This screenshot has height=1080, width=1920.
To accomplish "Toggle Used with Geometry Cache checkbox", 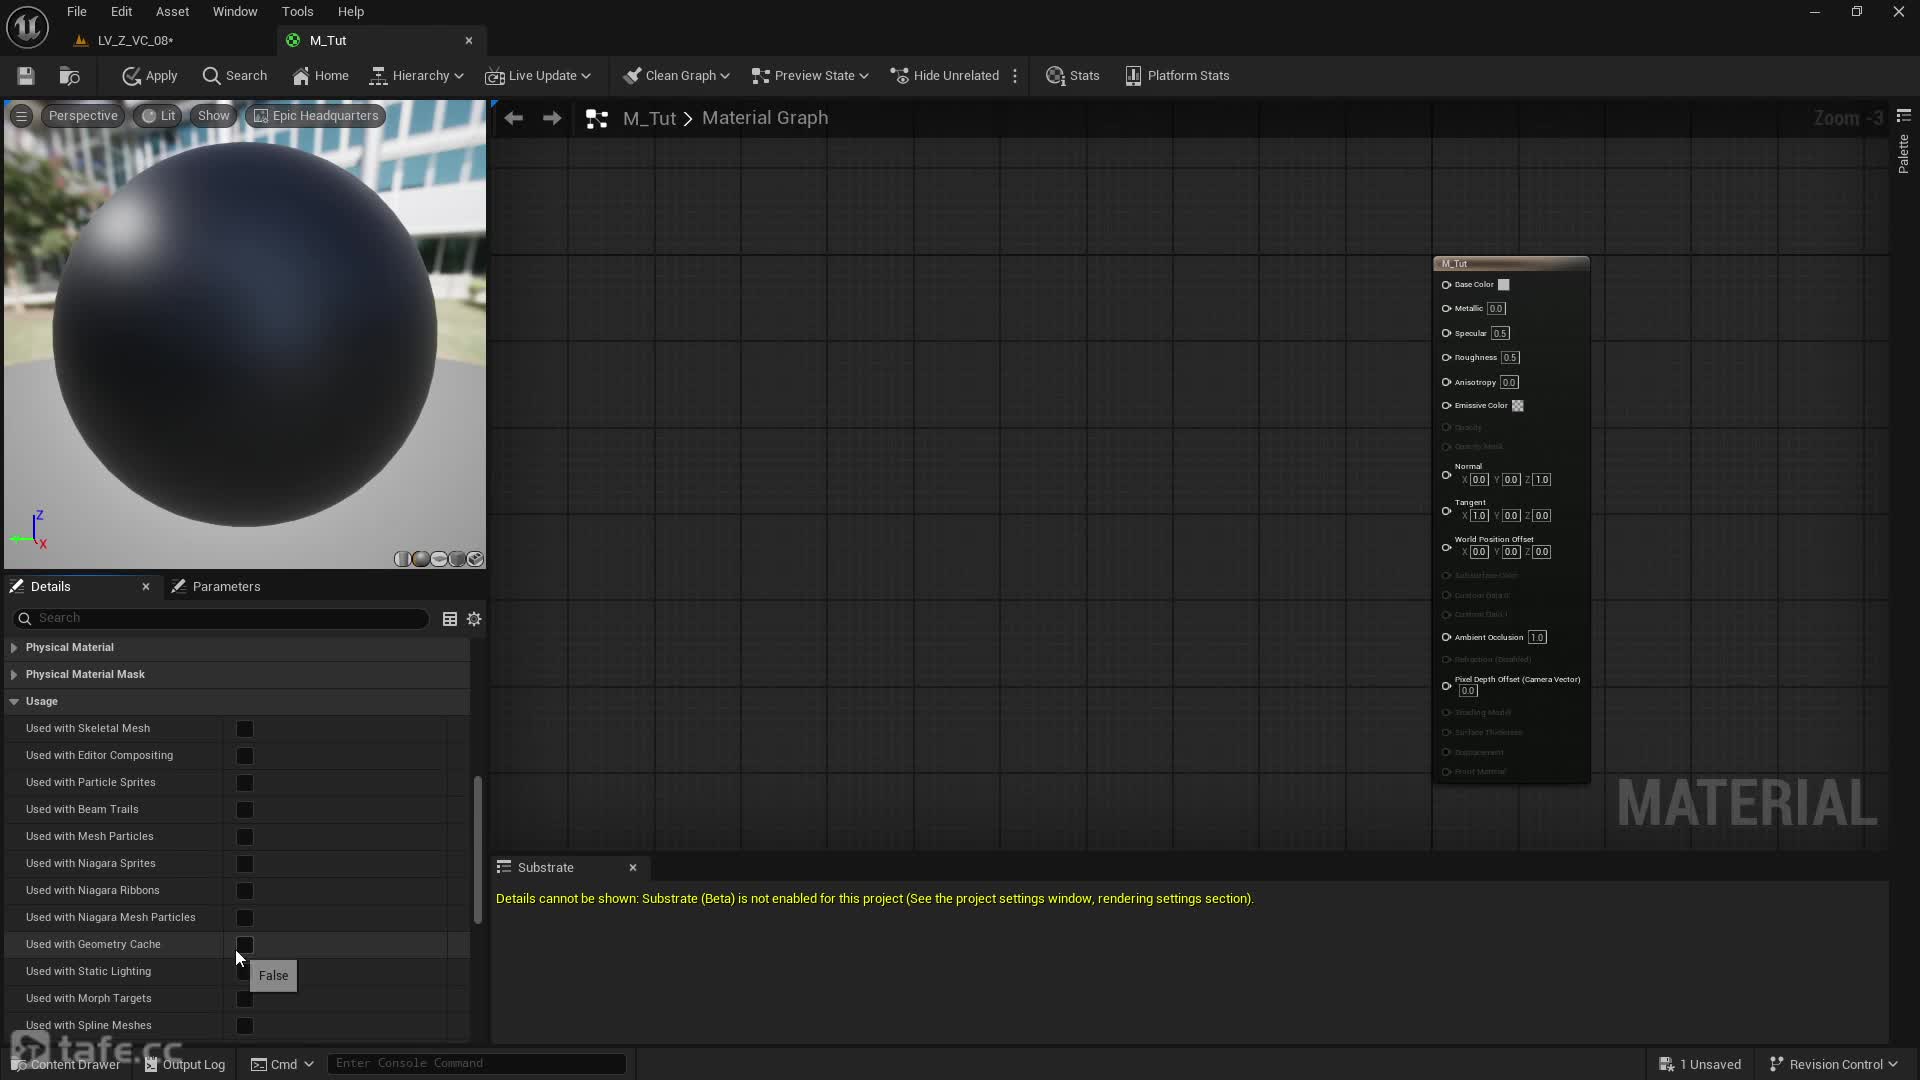I will click(x=245, y=944).
